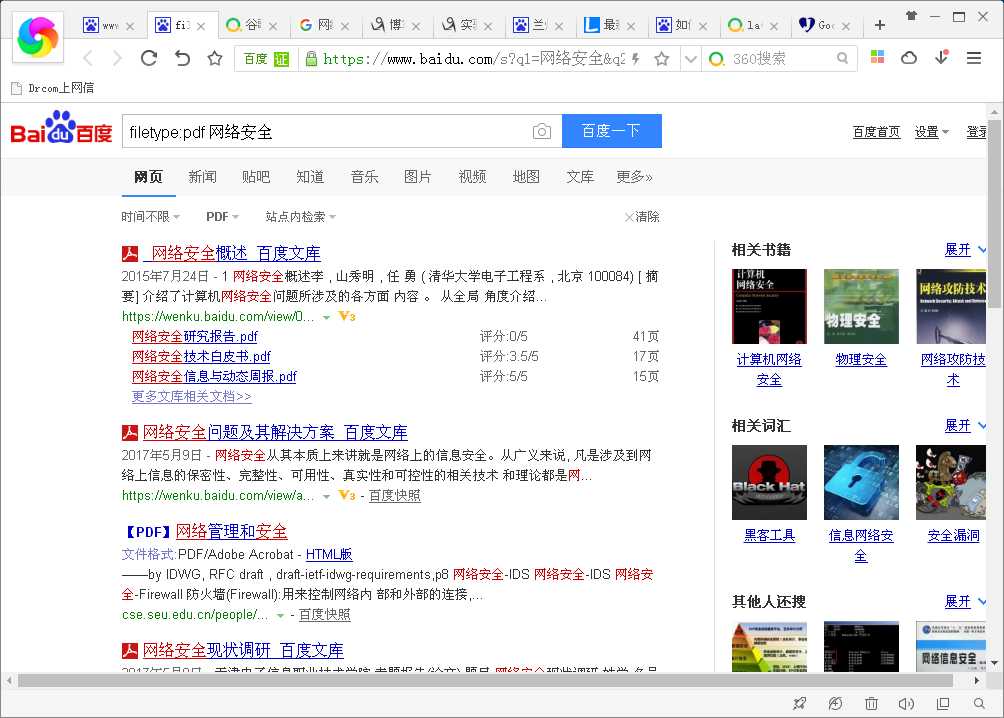Go to 百度首页 link
This screenshot has height=718, width=1004.
click(876, 132)
